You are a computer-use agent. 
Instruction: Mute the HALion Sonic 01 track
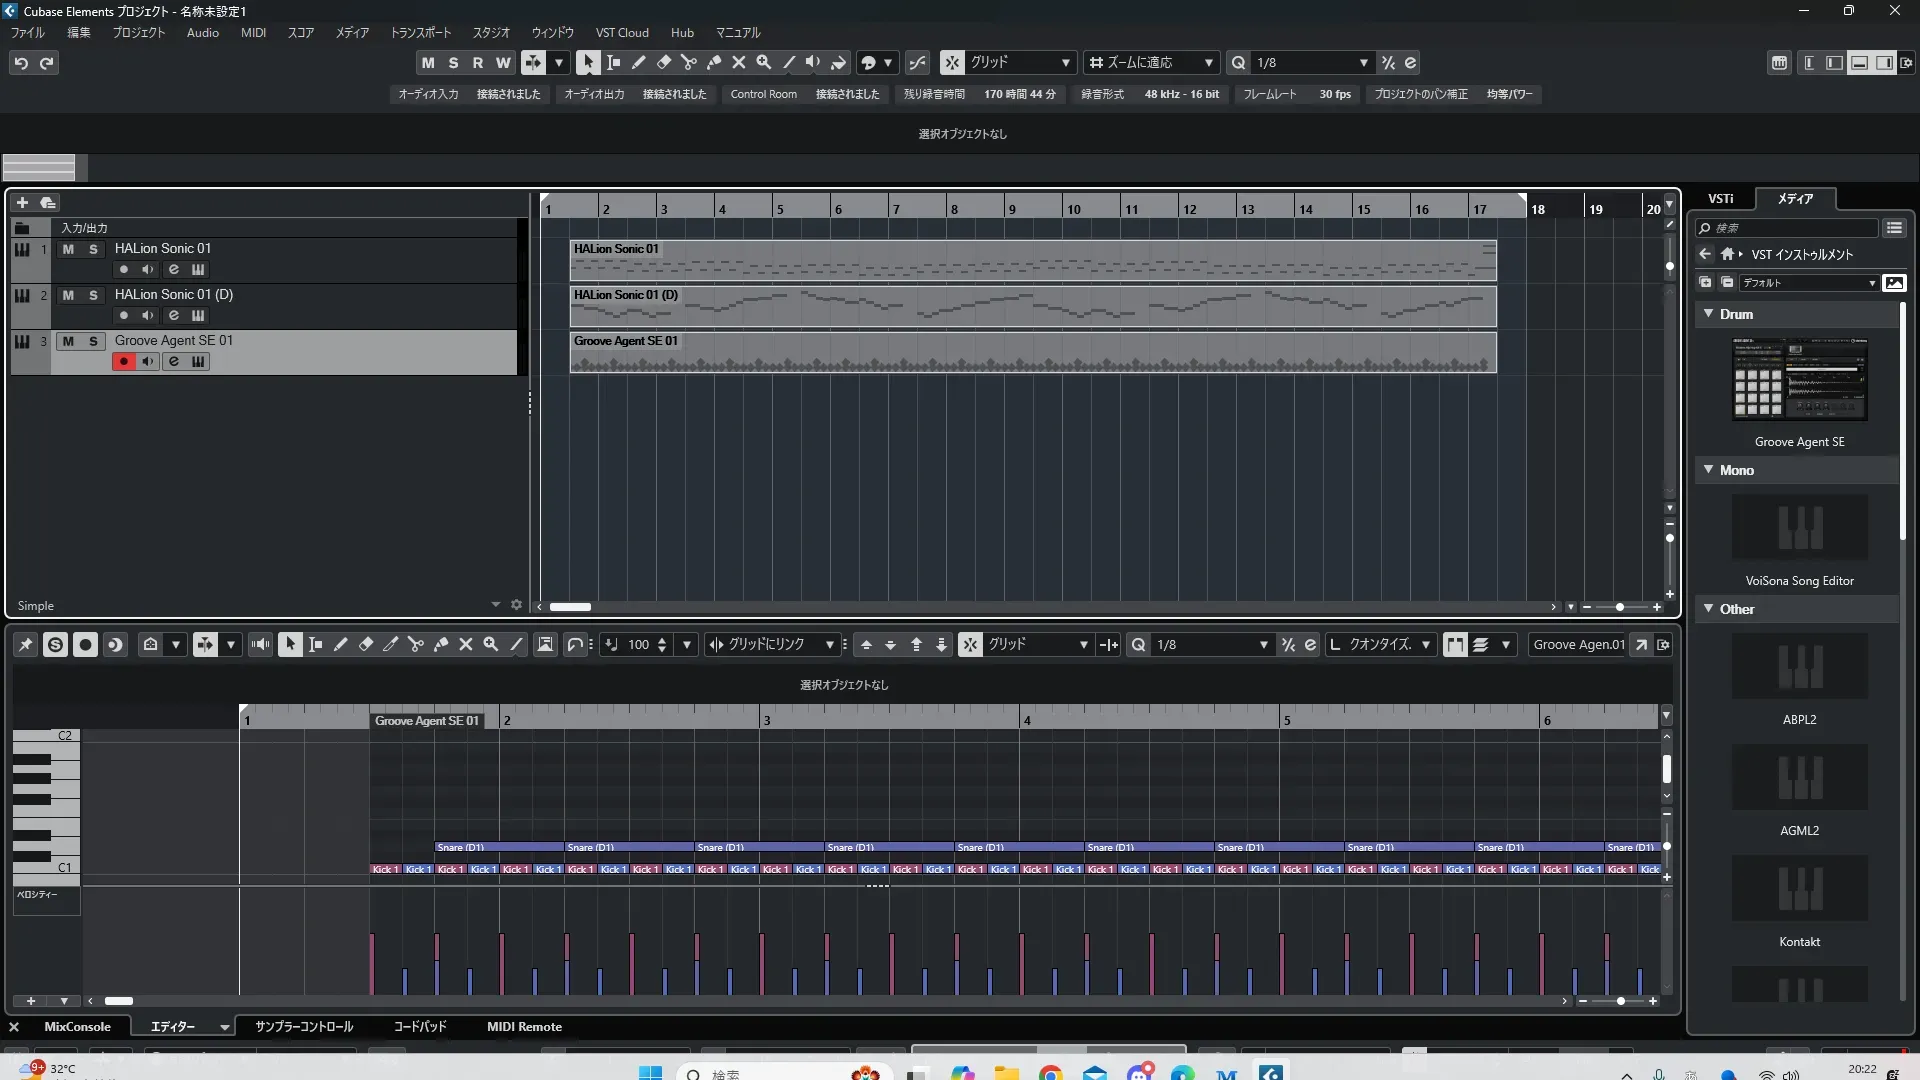pyautogui.click(x=68, y=249)
